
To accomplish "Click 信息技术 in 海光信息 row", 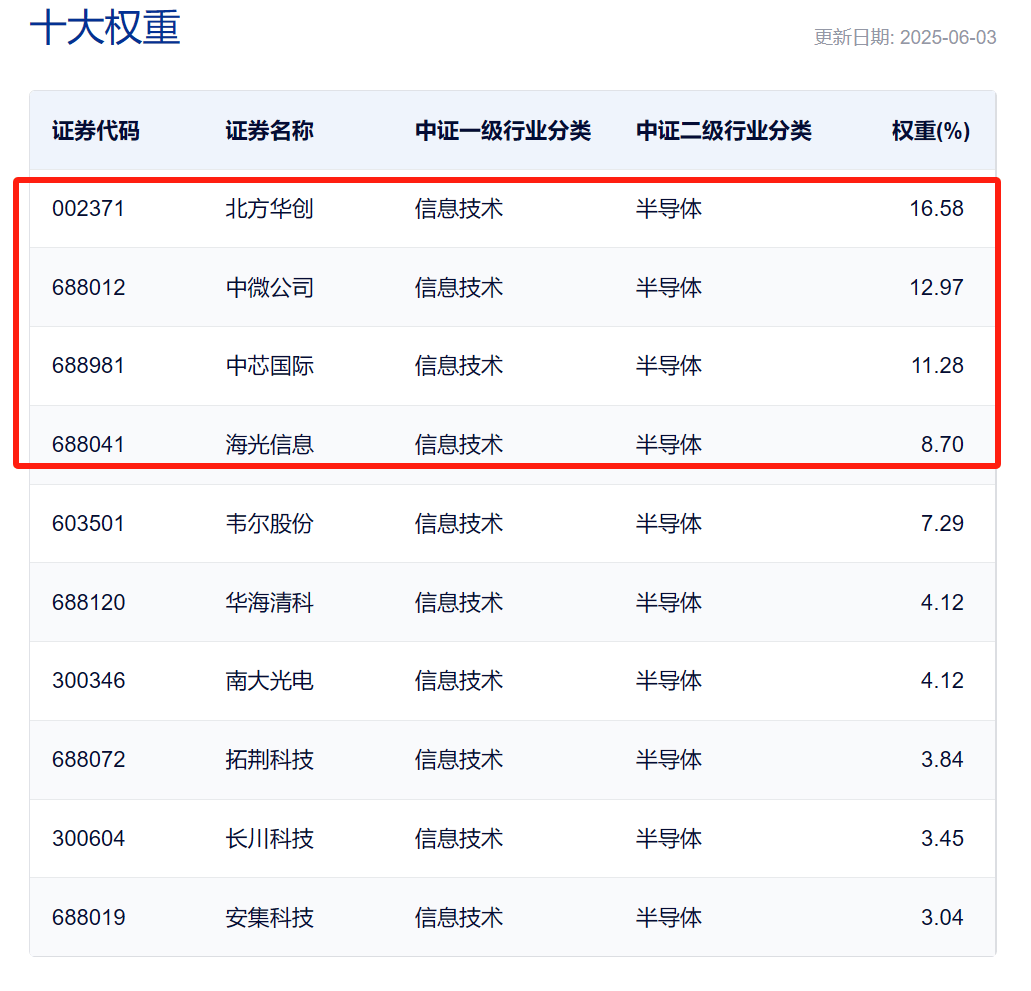I will tap(459, 445).
